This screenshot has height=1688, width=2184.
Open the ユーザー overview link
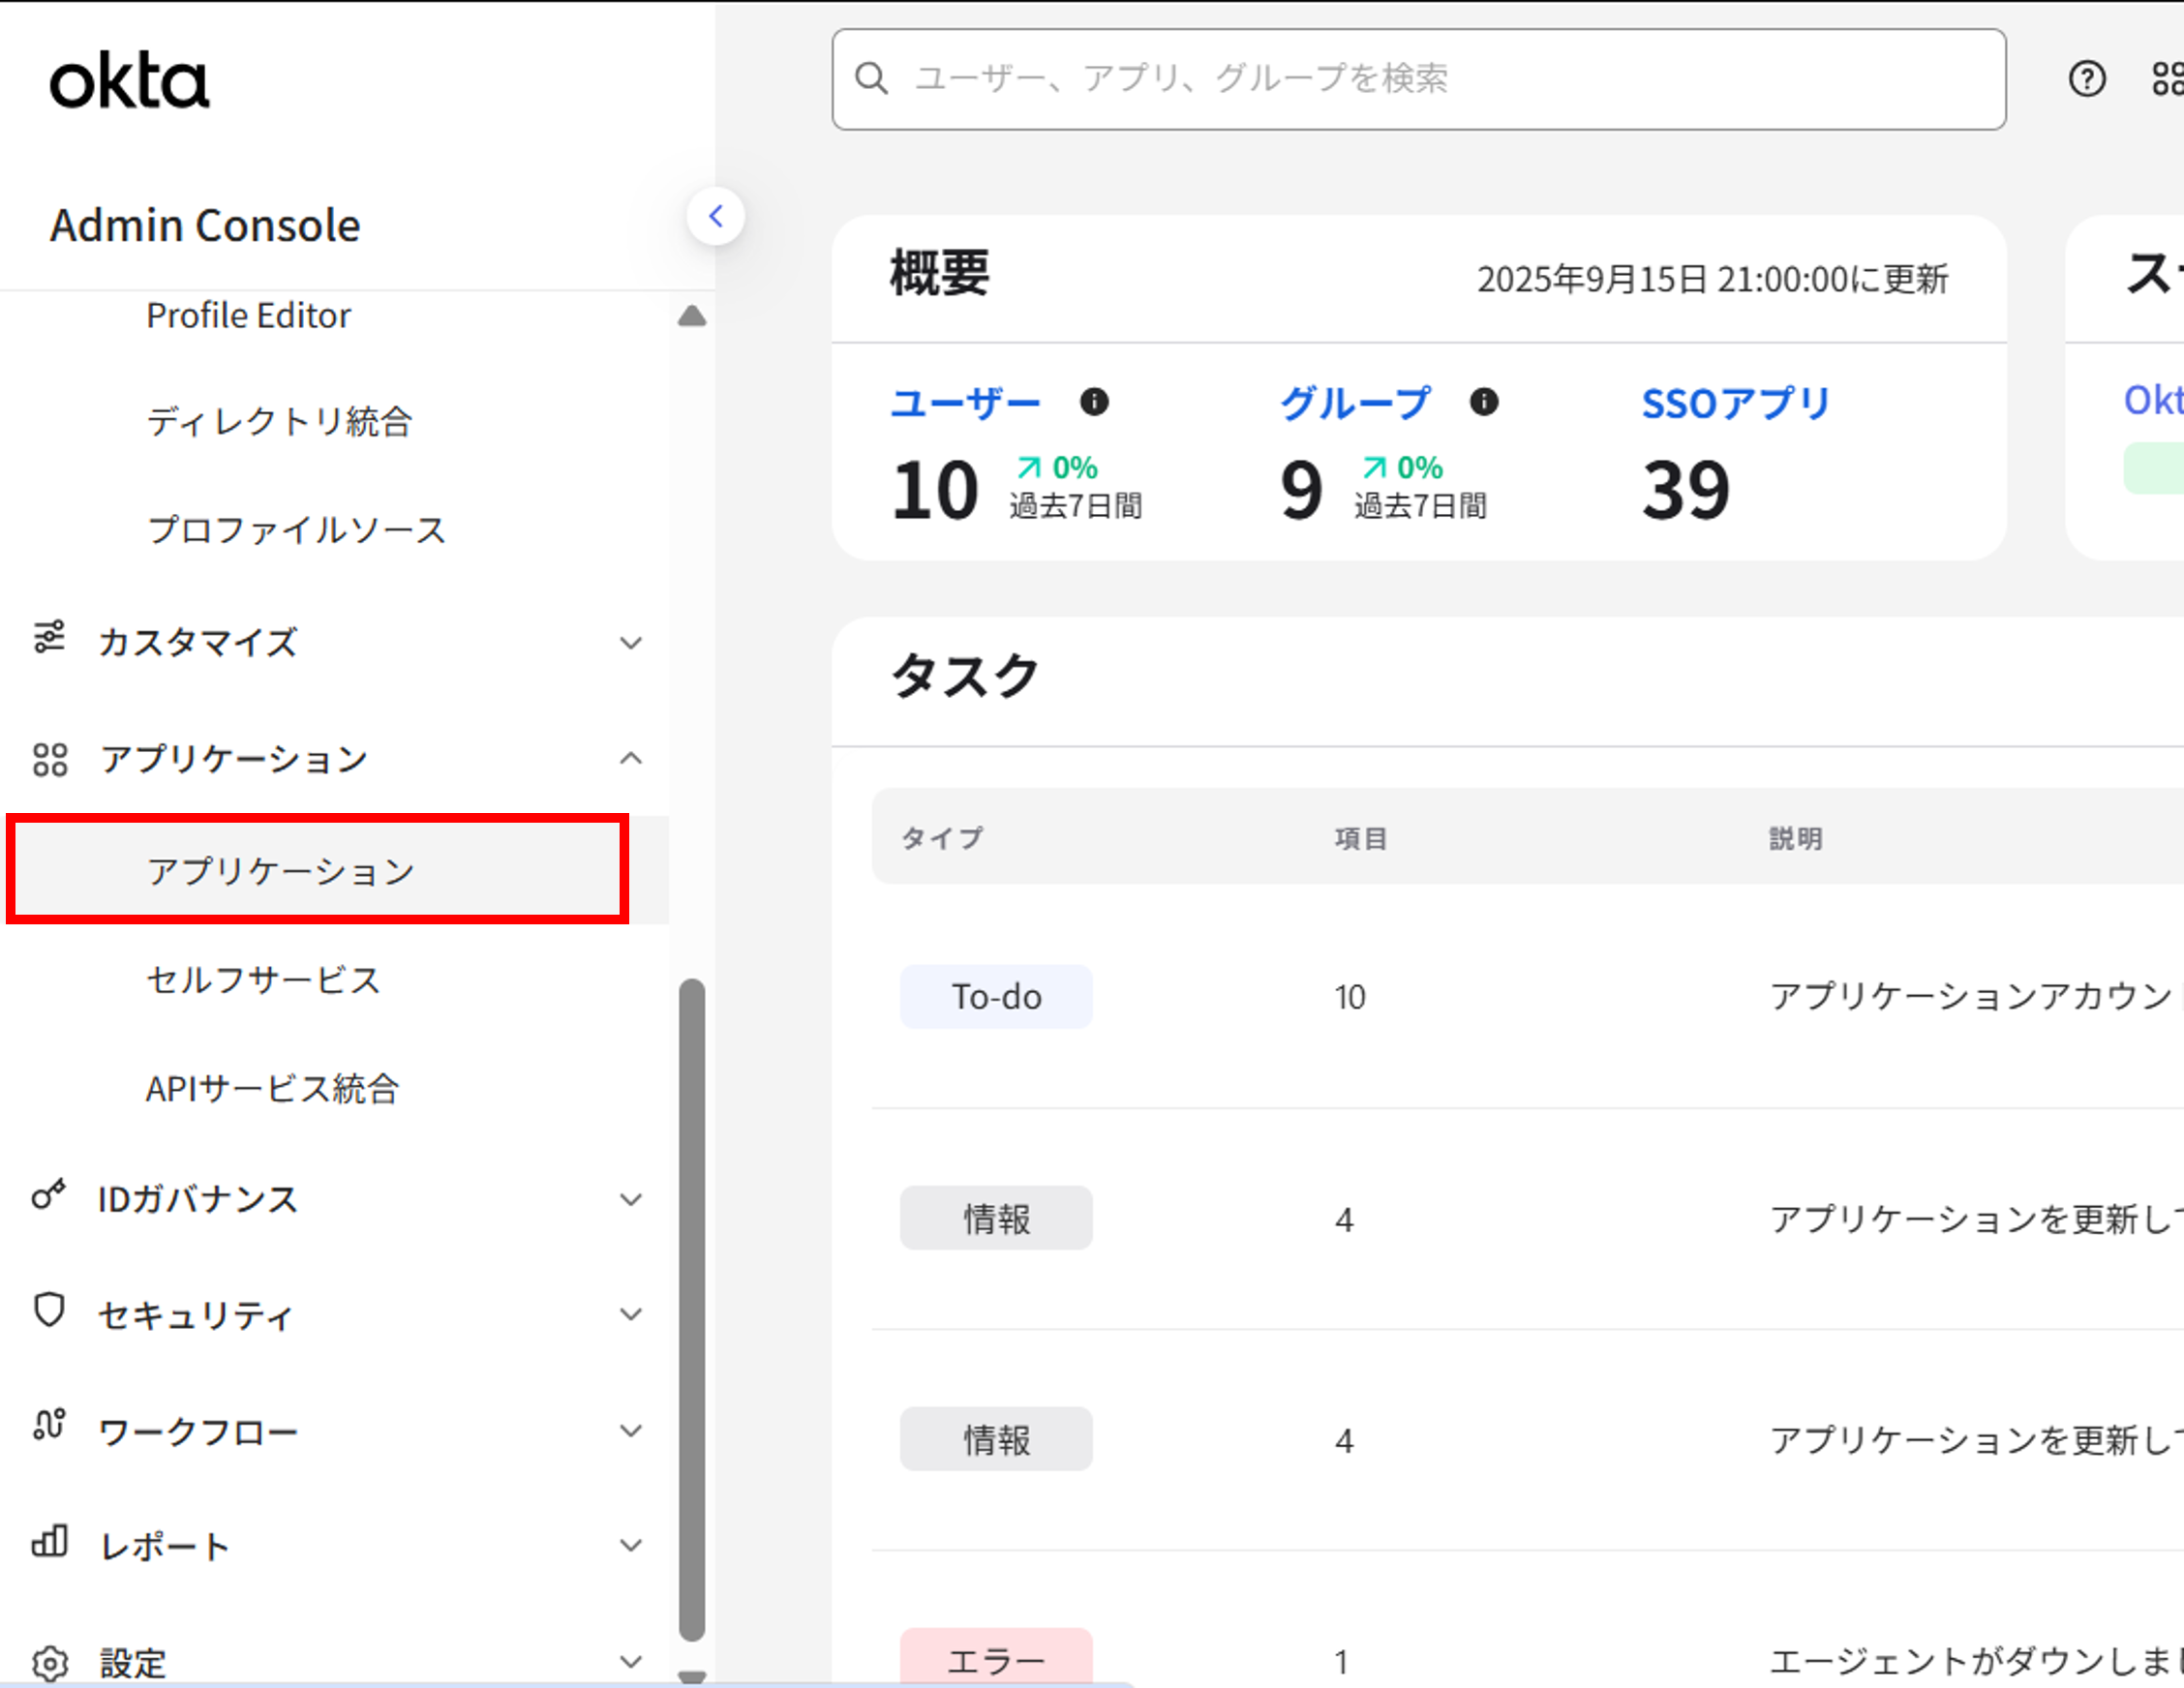(965, 403)
